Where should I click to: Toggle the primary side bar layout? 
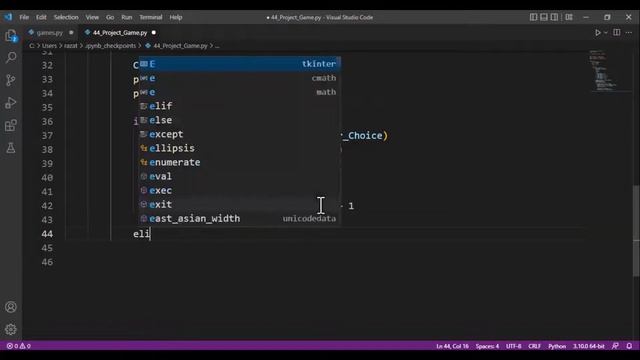[x=533, y=17]
